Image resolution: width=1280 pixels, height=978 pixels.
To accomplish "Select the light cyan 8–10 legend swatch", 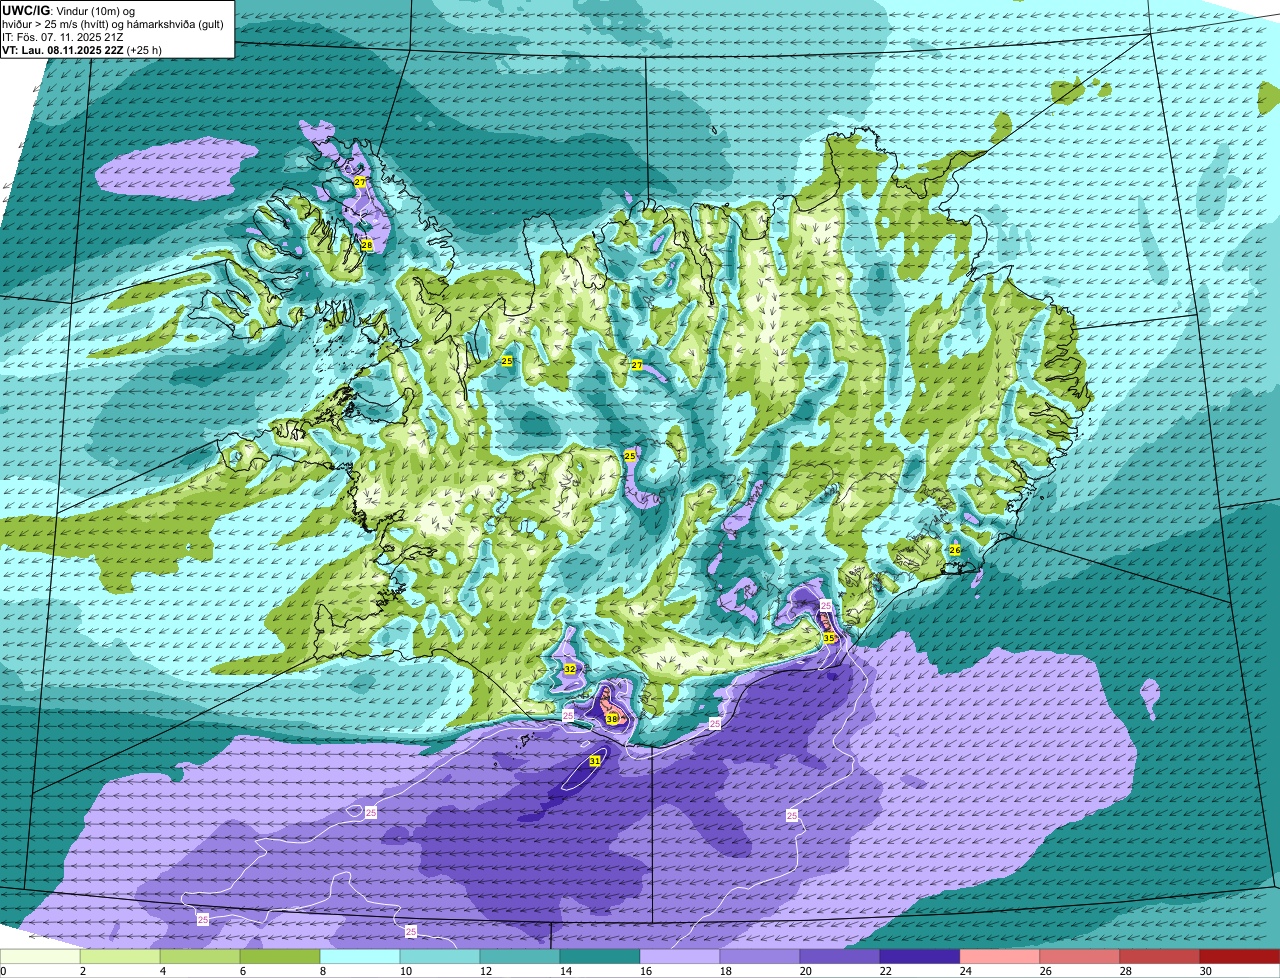I will point(361,957).
